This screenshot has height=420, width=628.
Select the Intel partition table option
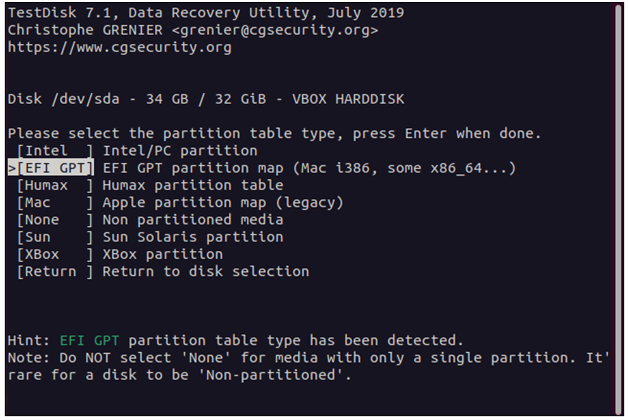click(55, 151)
